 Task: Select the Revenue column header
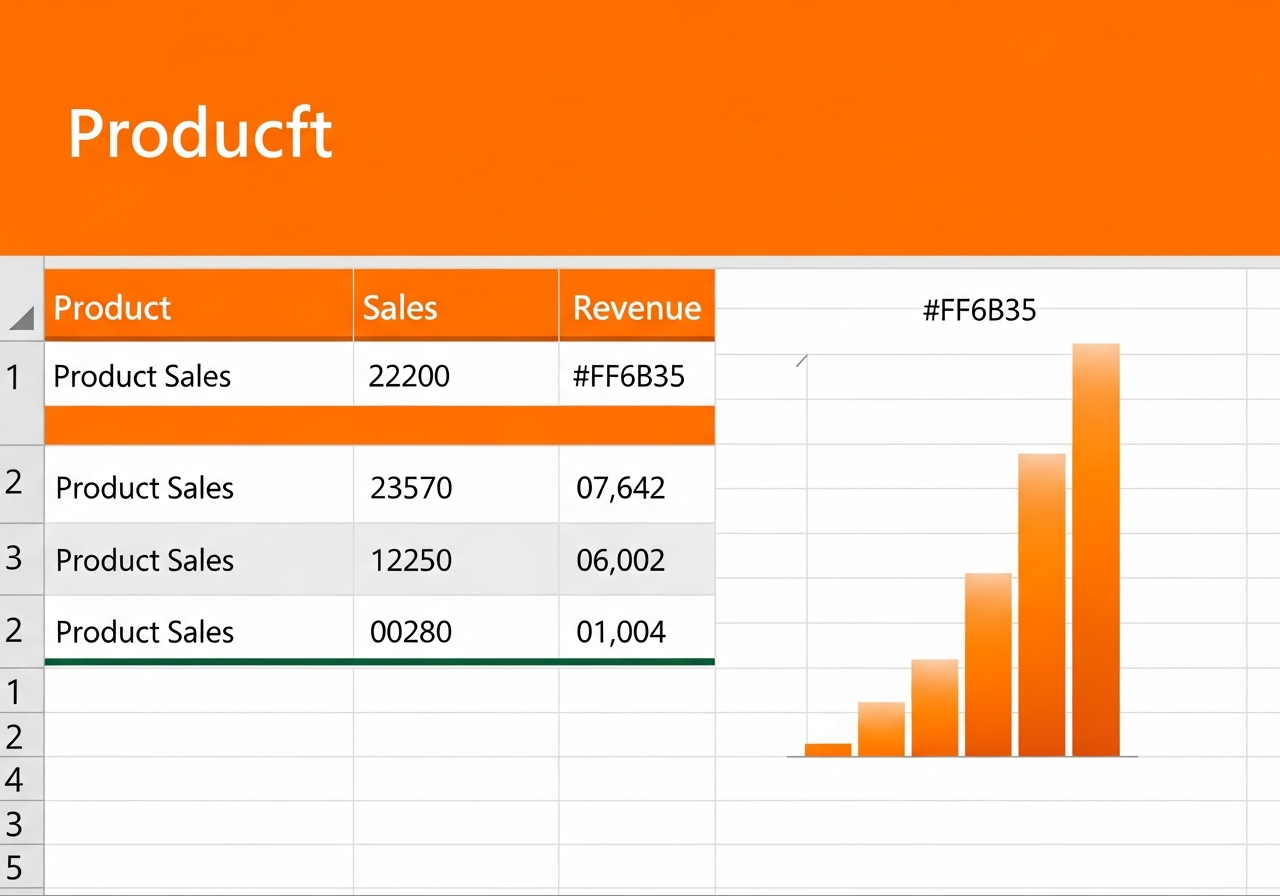pyautogui.click(x=637, y=306)
